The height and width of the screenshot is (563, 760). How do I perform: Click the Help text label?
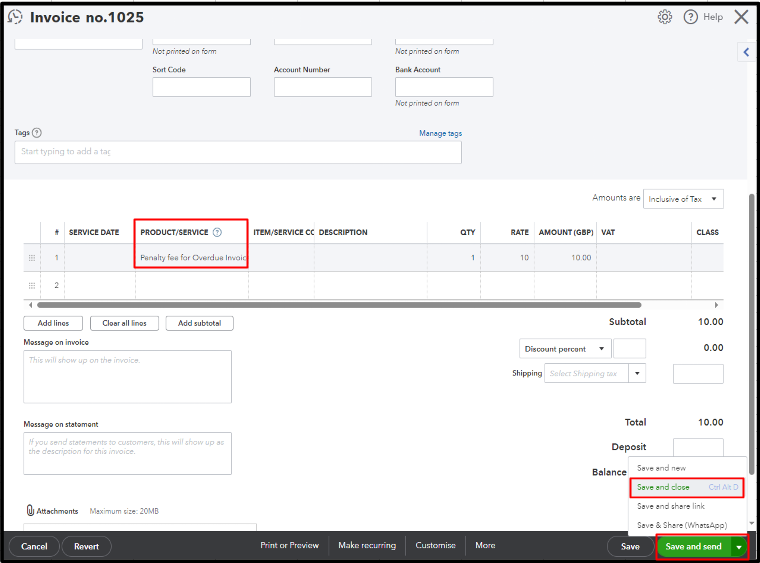tap(713, 17)
